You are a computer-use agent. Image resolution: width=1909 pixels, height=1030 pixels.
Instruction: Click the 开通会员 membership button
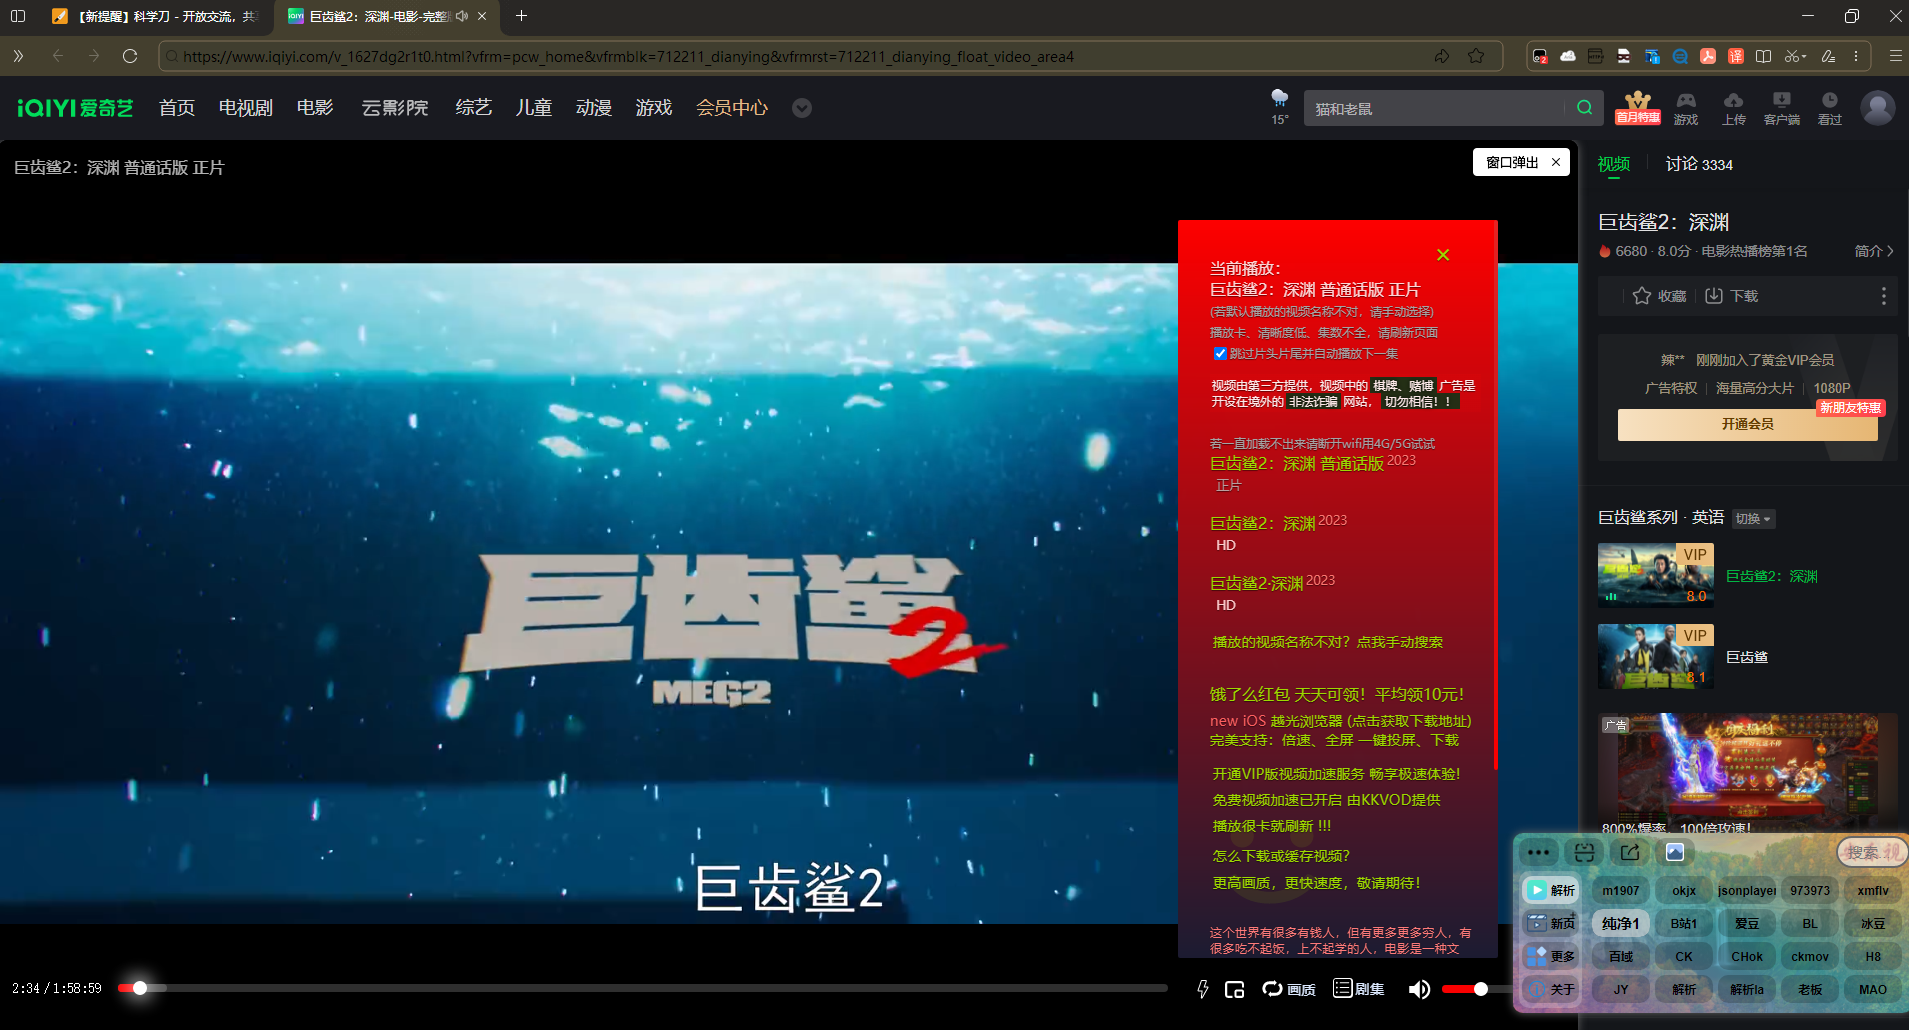point(1746,423)
